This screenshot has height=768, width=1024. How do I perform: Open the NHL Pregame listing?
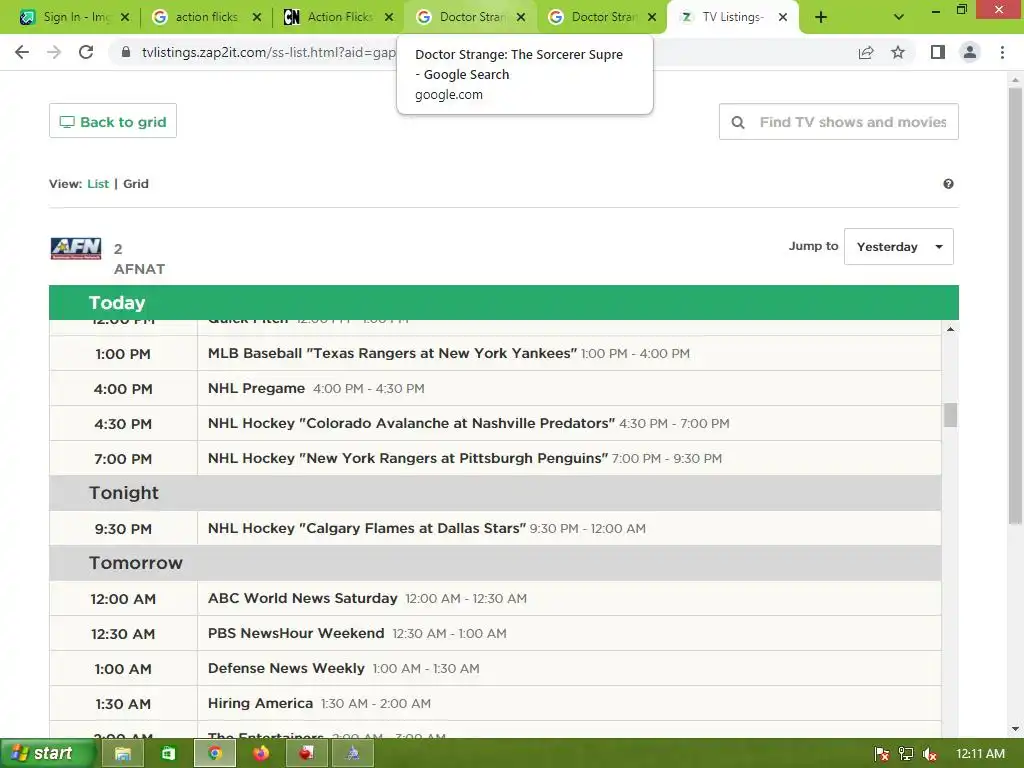coord(256,389)
